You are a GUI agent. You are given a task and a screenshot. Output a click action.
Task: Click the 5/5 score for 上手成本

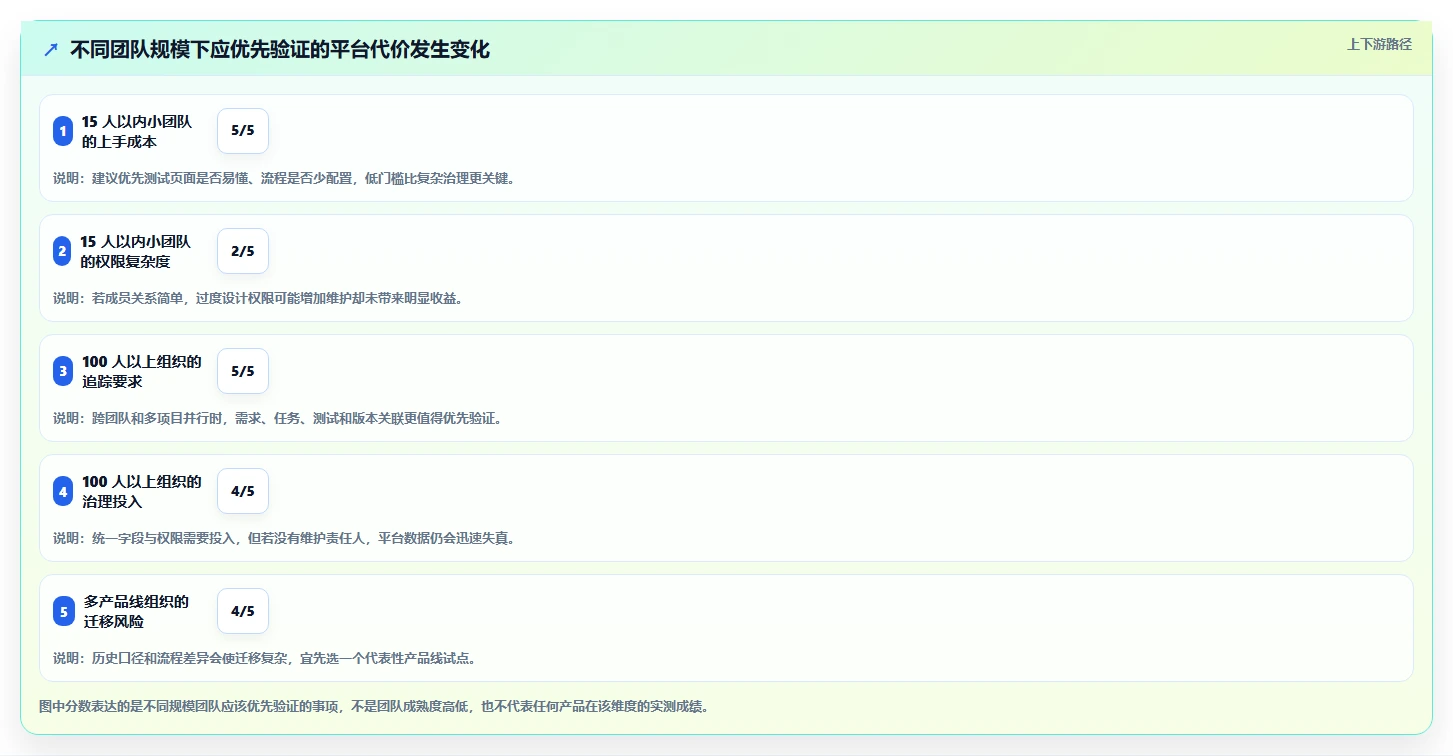(243, 131)
